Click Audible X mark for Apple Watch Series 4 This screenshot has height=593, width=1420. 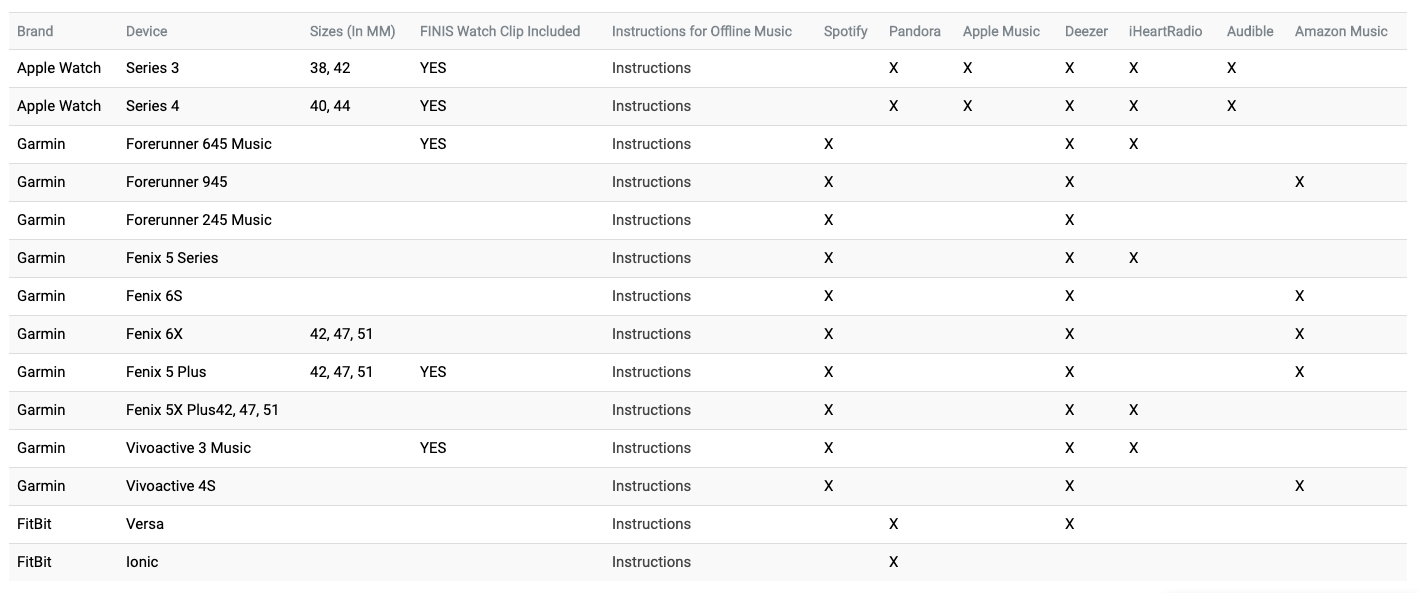[1231, 106]
